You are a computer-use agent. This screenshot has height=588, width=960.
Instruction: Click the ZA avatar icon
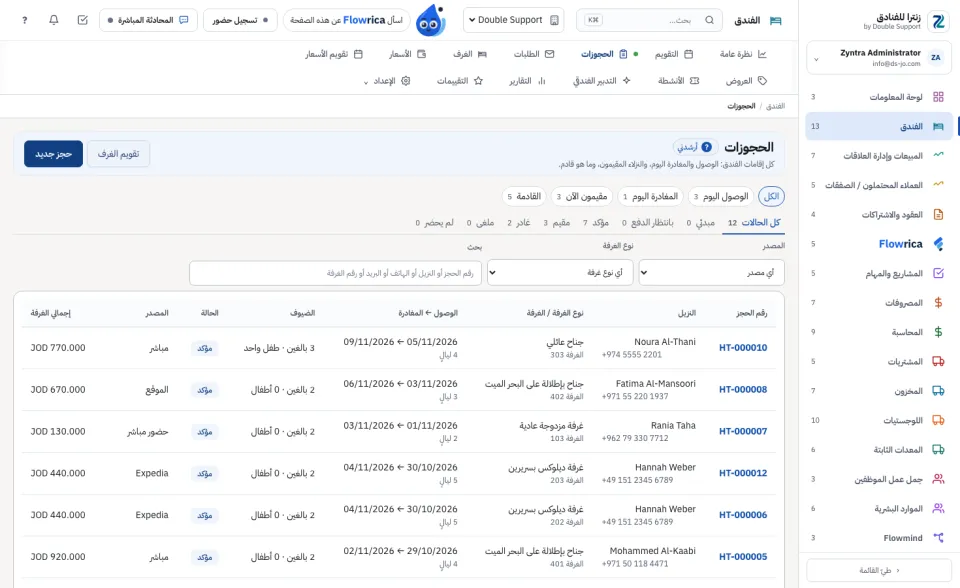[x=936, y=58]
